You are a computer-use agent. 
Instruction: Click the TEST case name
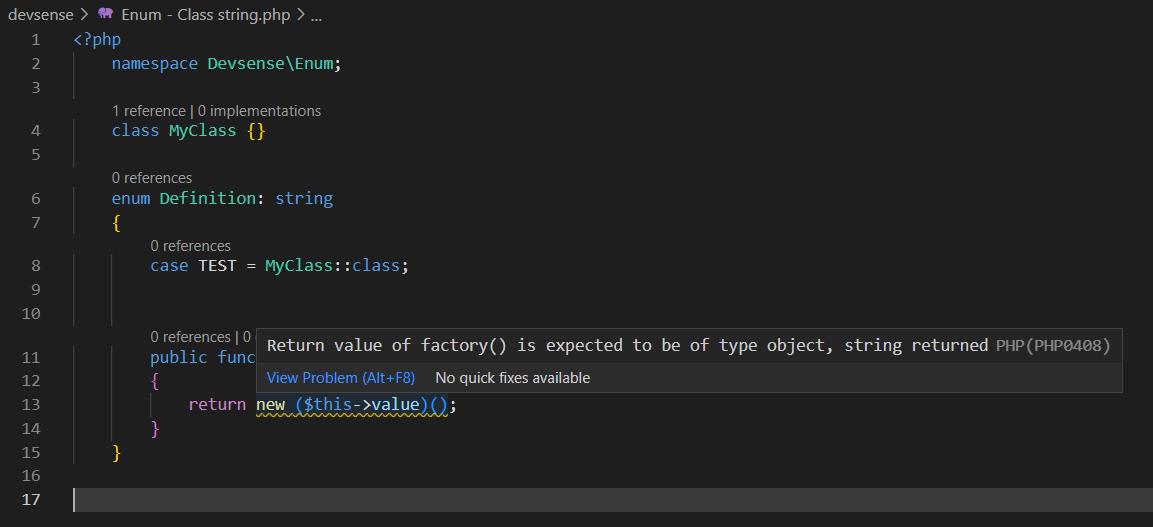[x=217, y=266]
